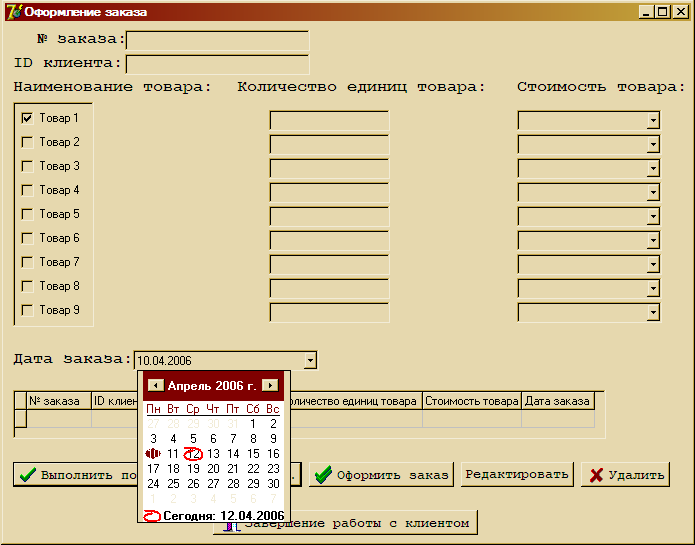Click the Стоимость товара column header

point(472,401)
